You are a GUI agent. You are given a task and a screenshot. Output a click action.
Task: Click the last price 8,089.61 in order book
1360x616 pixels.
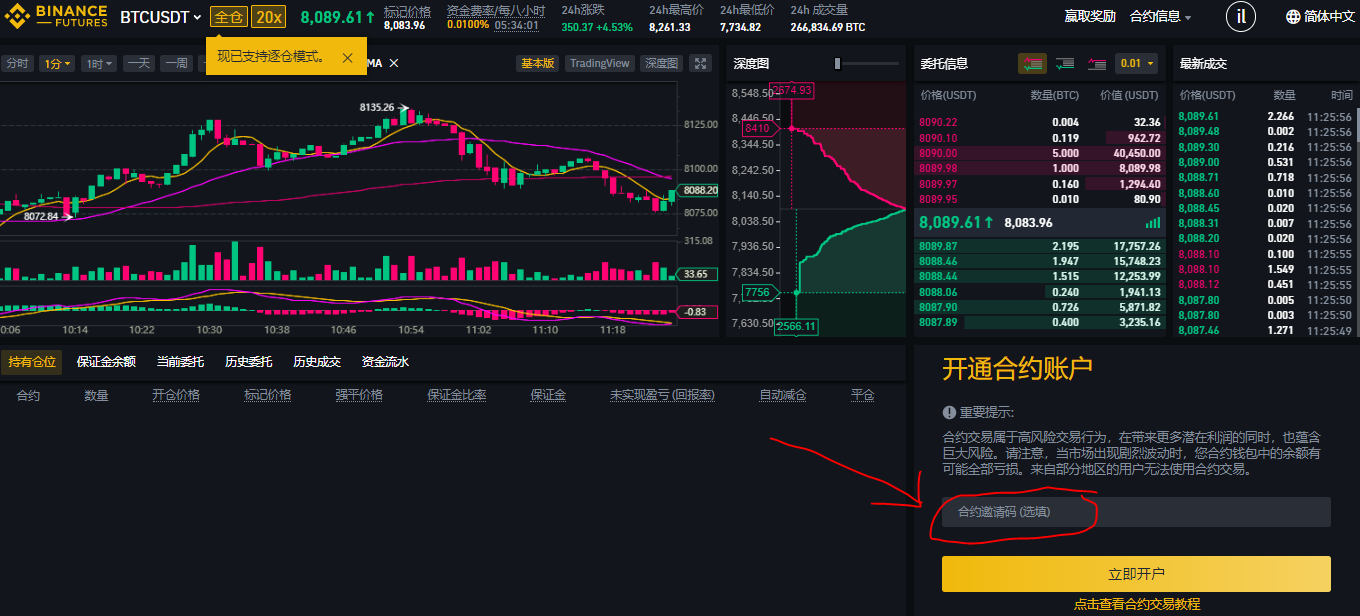tap(956, 222)
